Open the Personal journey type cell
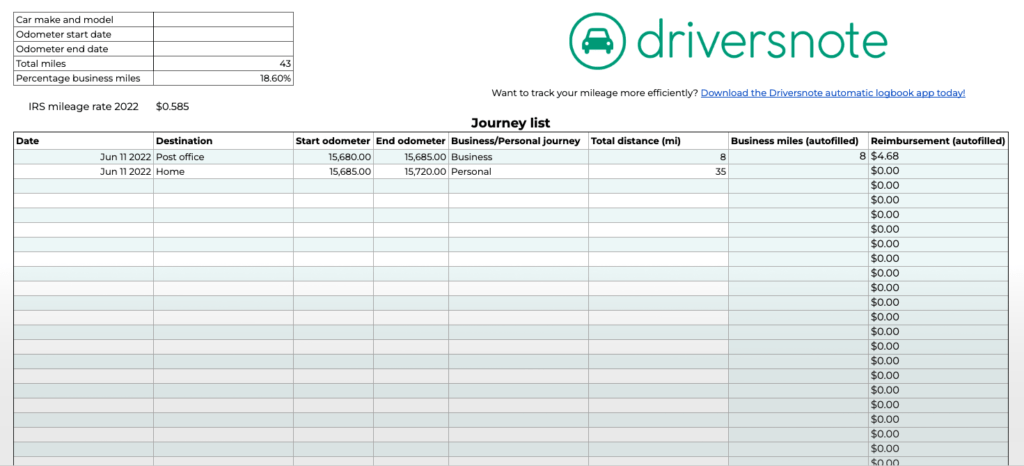 (x=518, y=171)
